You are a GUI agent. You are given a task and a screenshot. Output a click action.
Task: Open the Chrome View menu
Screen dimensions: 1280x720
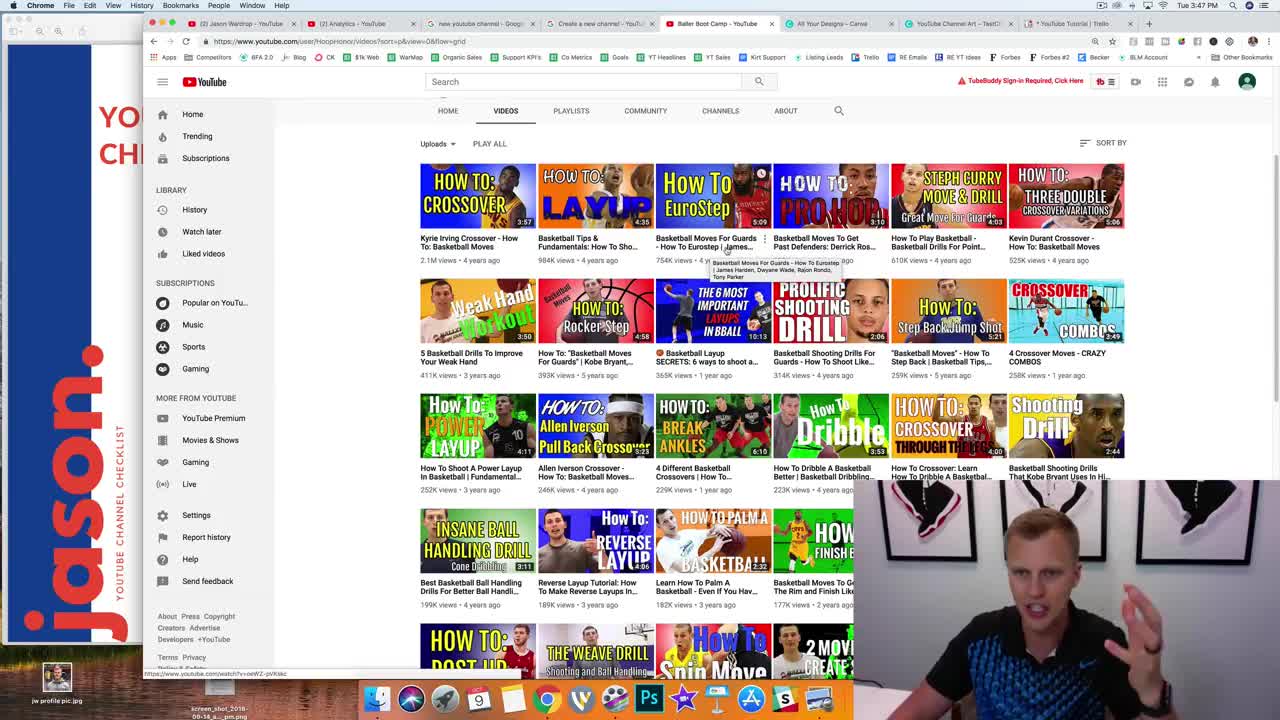pos(113,5)
